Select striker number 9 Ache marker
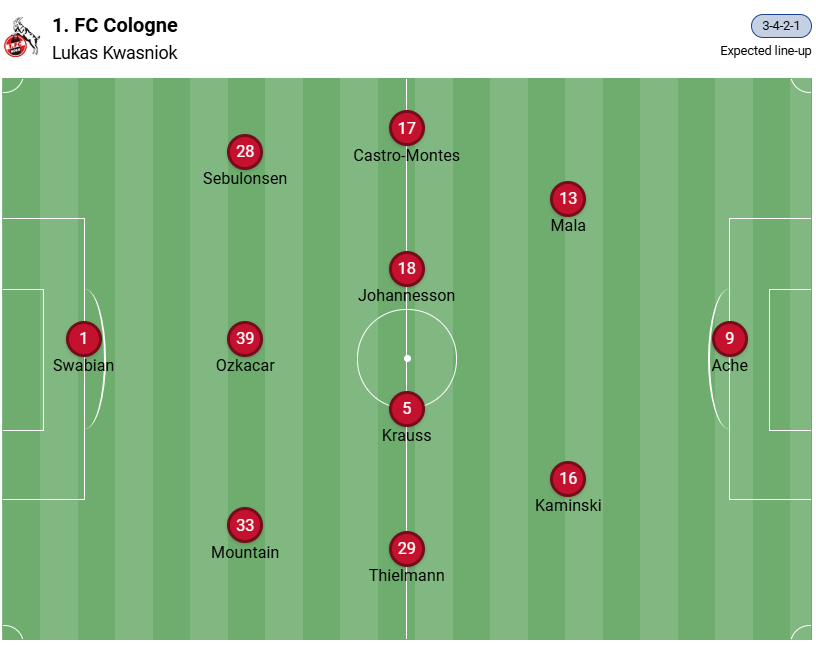816x645 pixels. (730, 339)
